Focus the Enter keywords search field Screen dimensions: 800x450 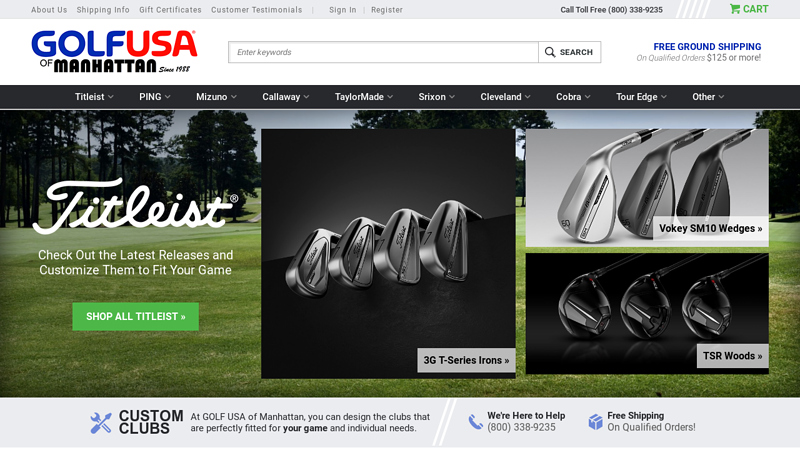pos(383,52)
